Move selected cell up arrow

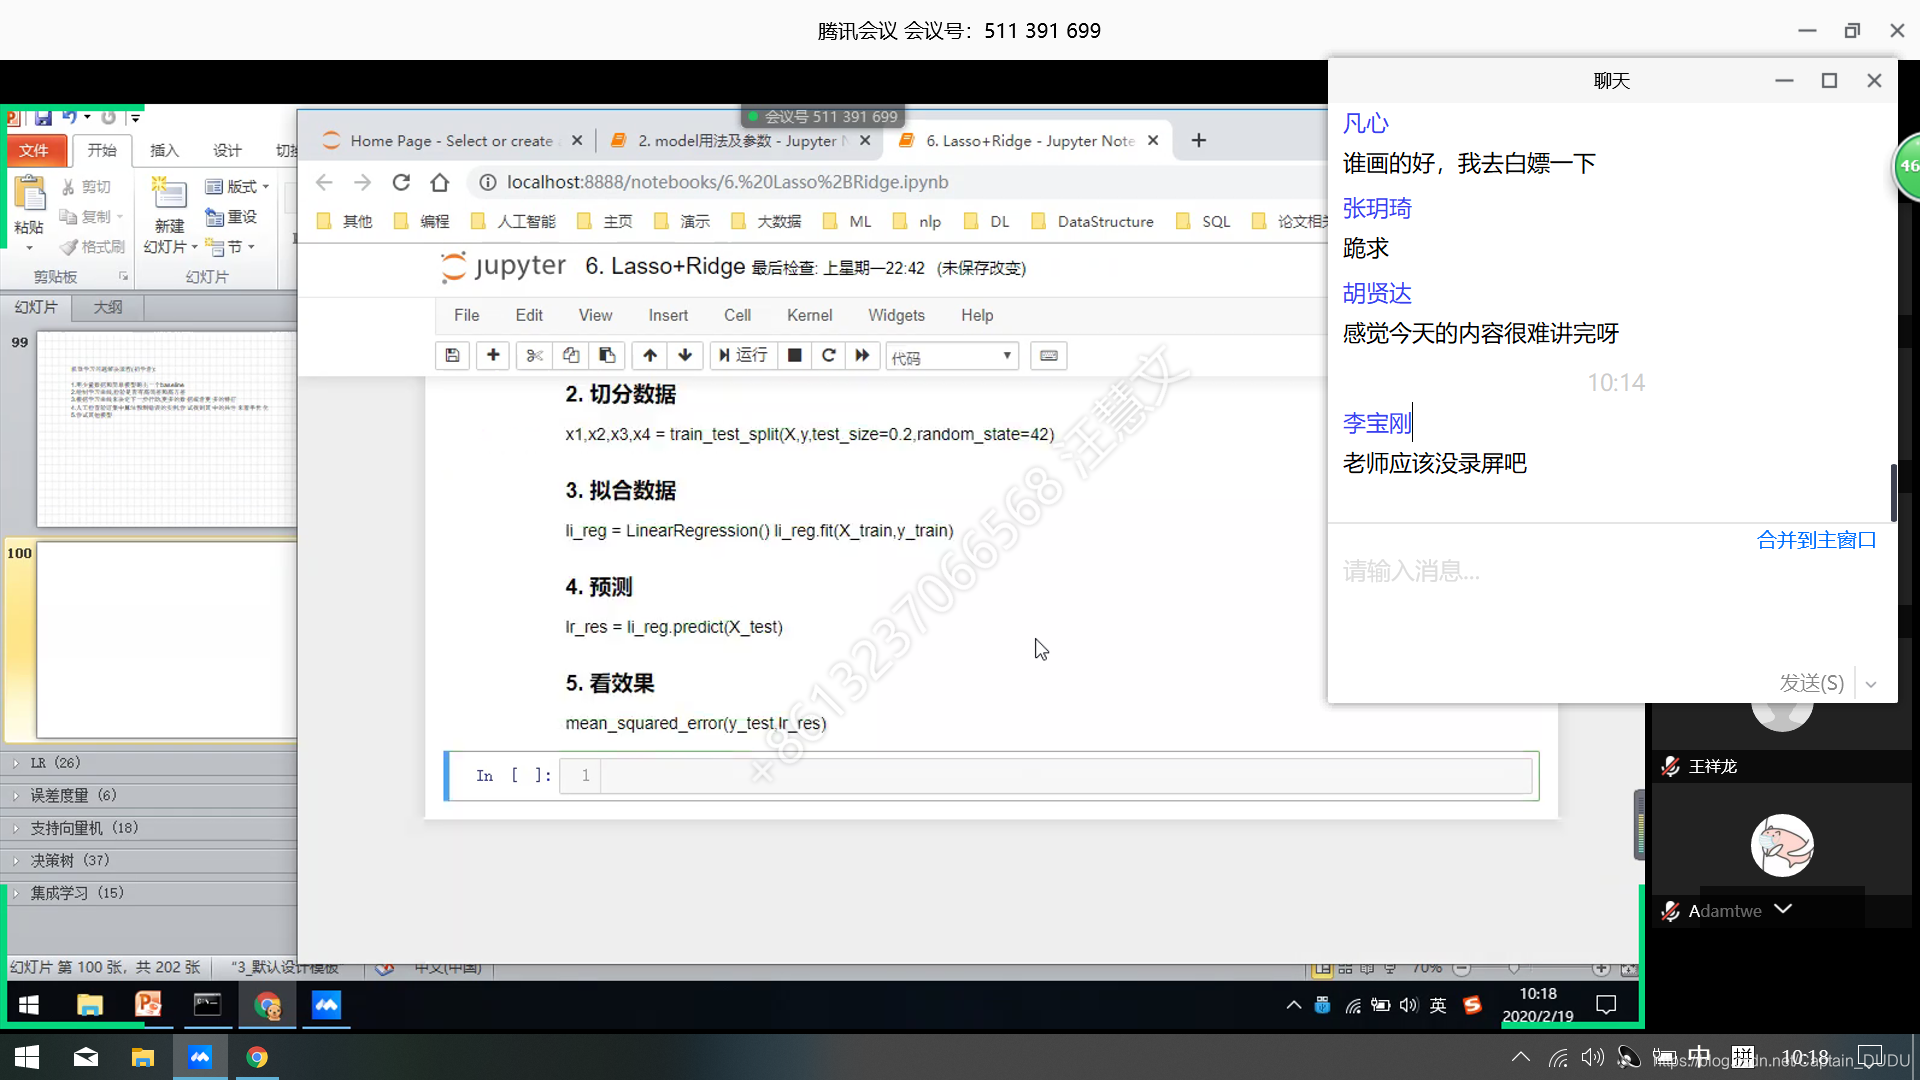click(650, 356)
